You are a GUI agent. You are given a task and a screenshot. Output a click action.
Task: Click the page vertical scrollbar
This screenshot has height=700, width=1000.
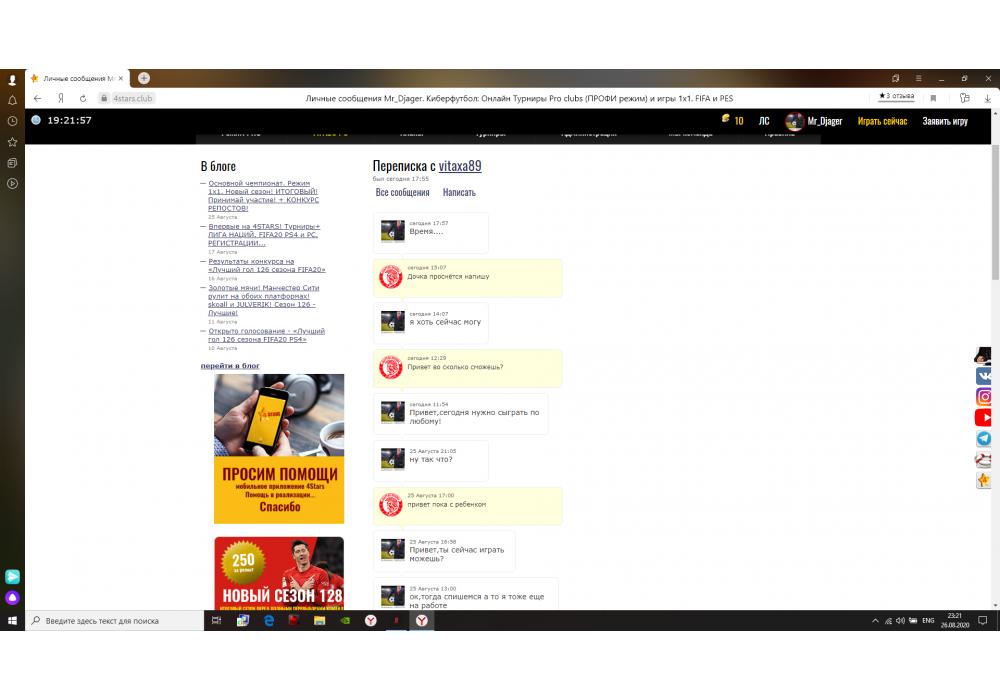[995, 213]
